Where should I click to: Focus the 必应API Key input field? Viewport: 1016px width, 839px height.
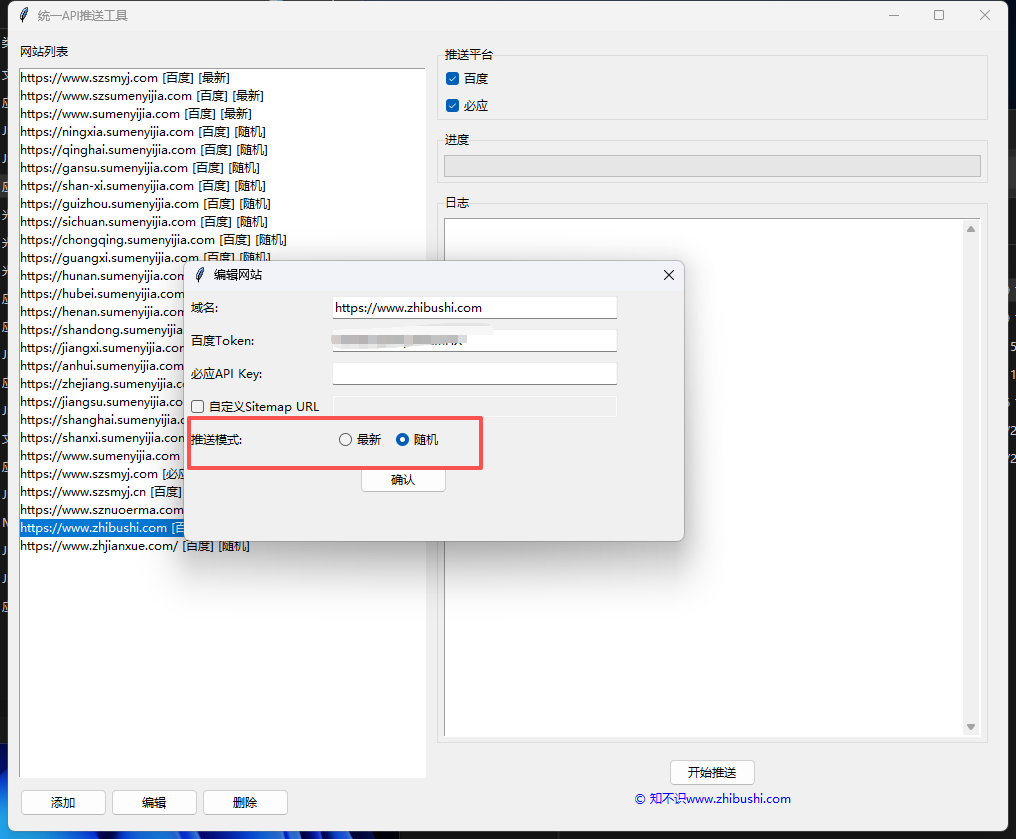pyautogui.click(x=474, y=374)
